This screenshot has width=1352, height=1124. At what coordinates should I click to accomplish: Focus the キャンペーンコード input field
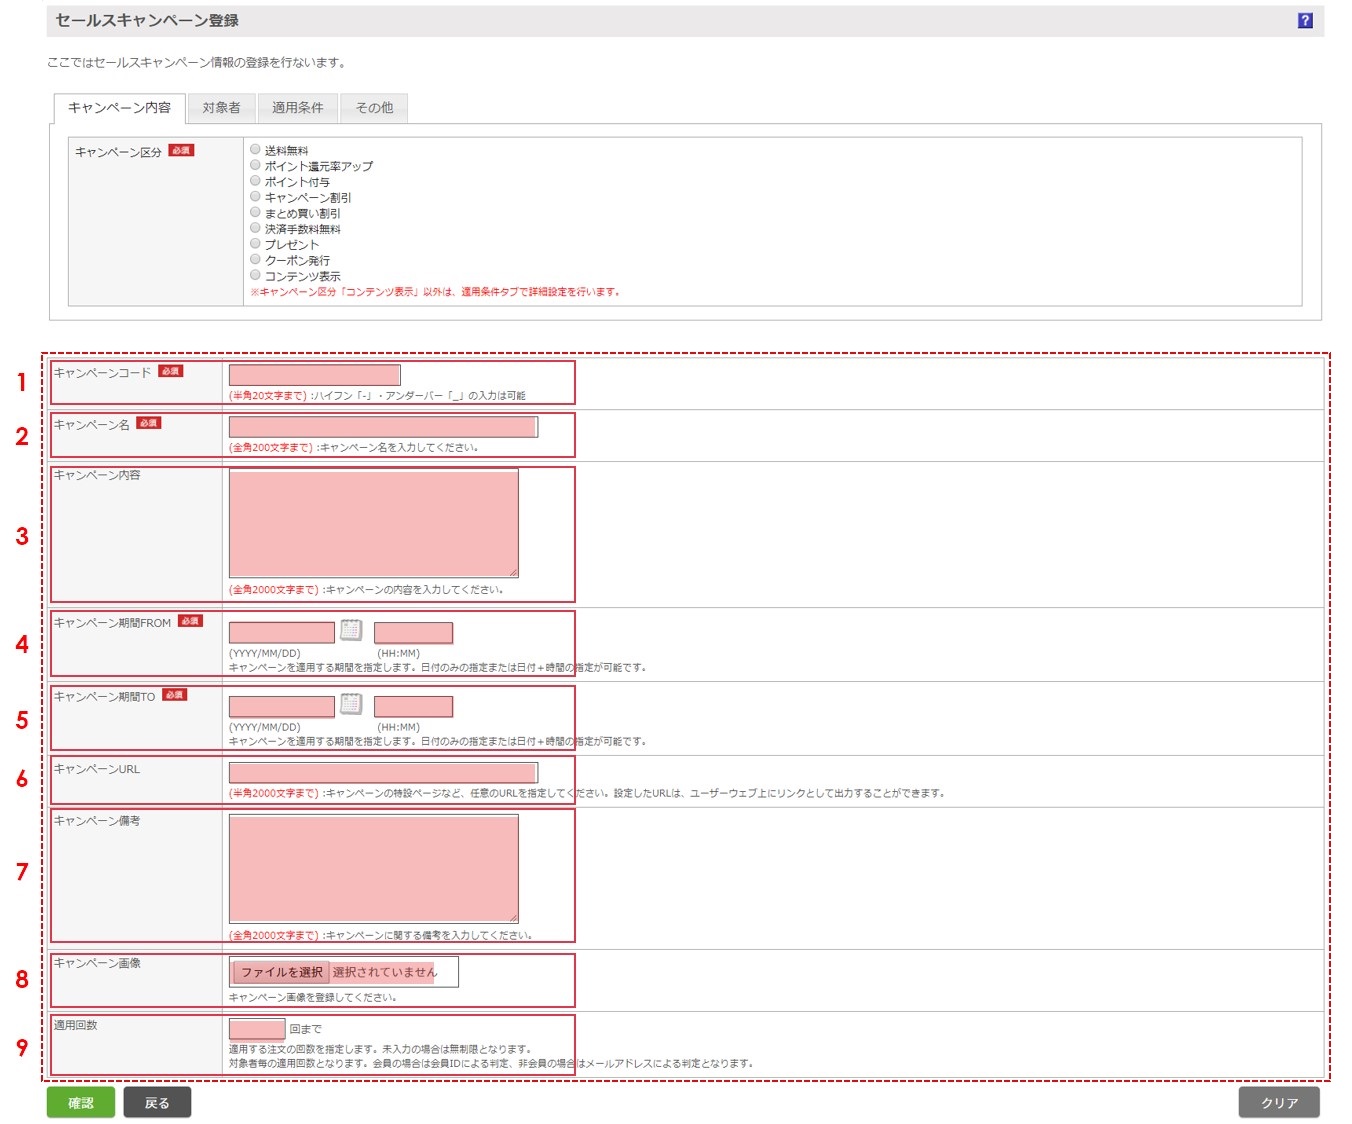[315, 375]
